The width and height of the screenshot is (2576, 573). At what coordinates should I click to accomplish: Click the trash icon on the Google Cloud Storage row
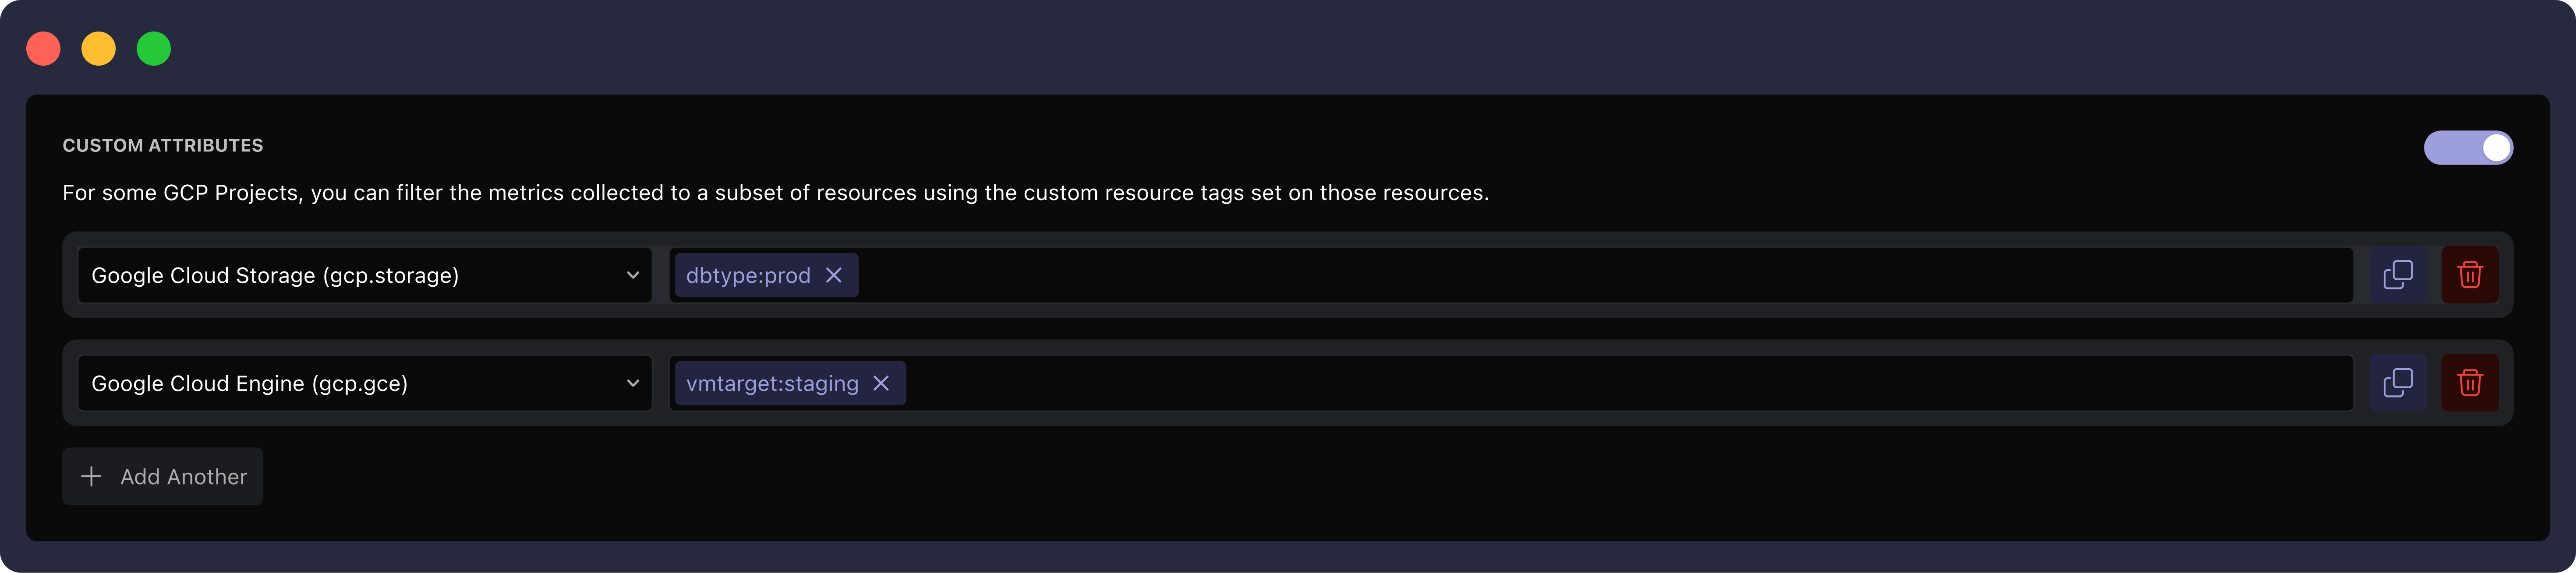point(2470,274)
